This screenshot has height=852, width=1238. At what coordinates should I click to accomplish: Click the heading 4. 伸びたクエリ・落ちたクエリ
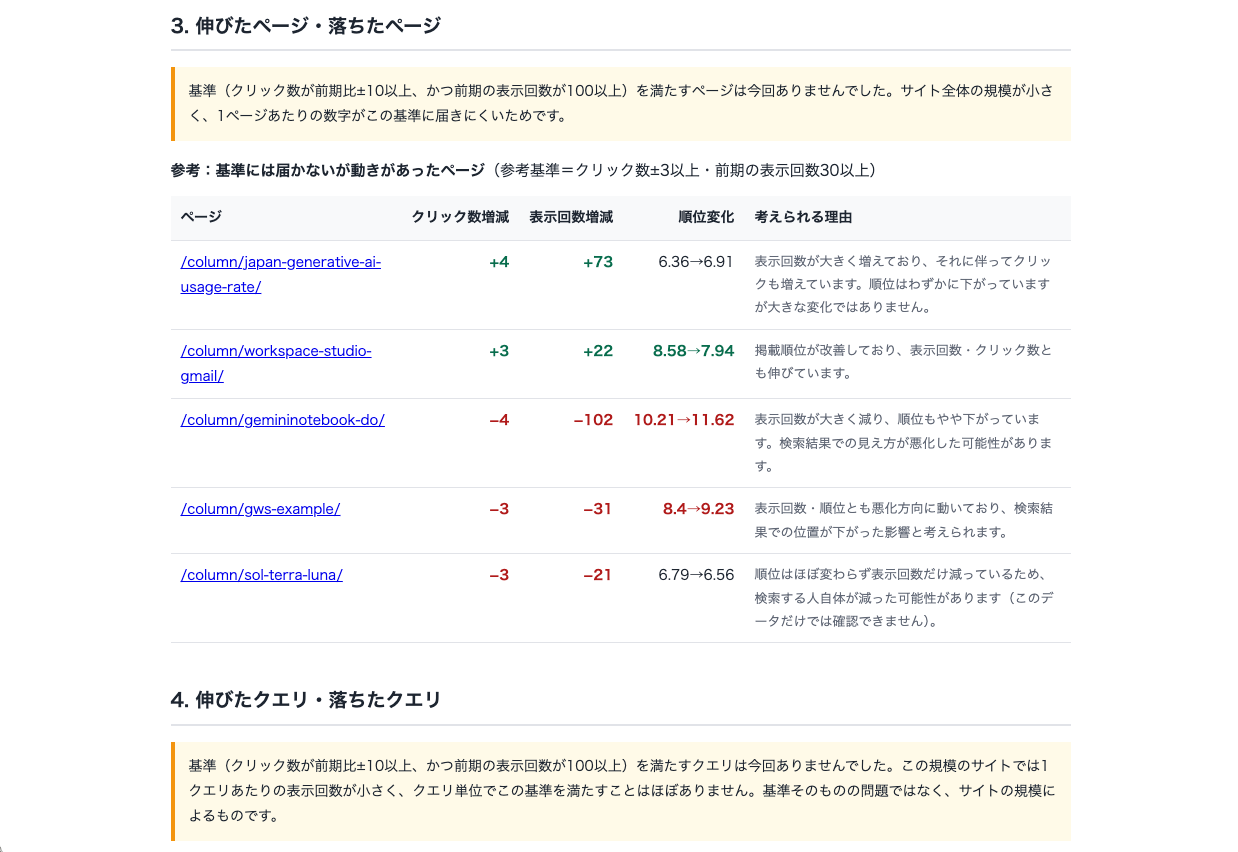[306, 700]
